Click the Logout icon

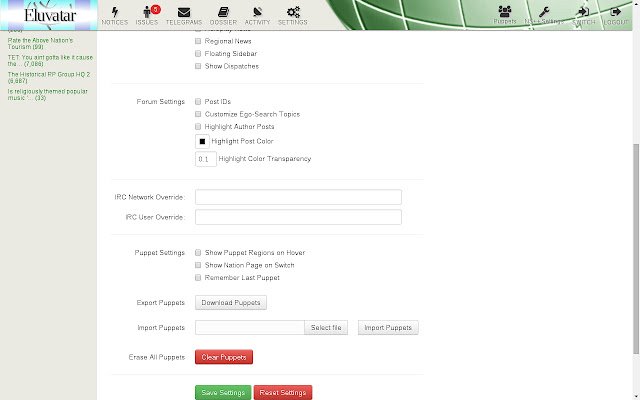(x=616, y=12)
